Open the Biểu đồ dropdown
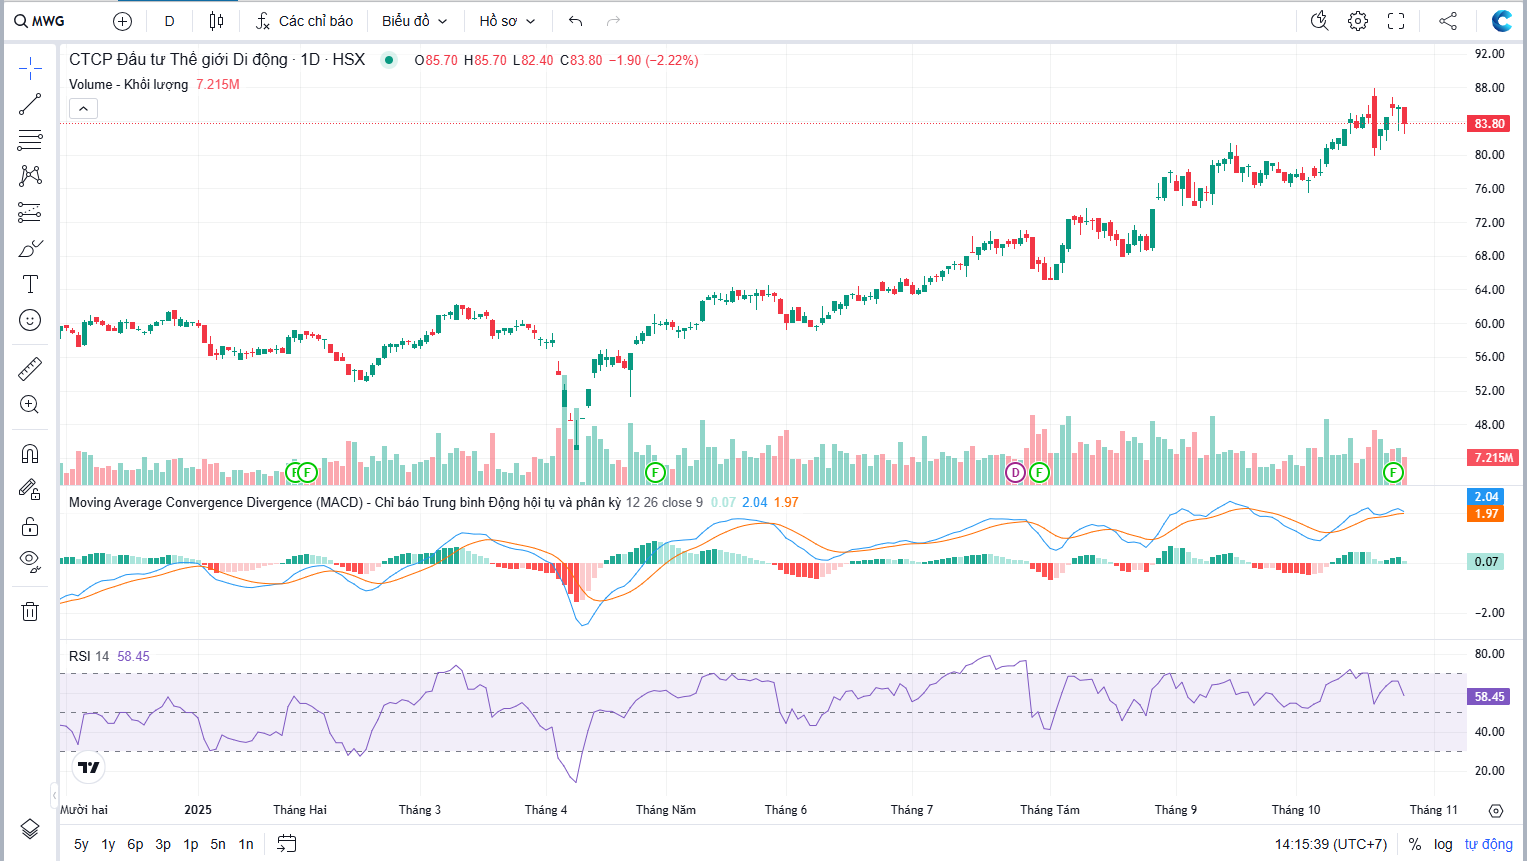1527x861 pixels. [x=414, y=21]
